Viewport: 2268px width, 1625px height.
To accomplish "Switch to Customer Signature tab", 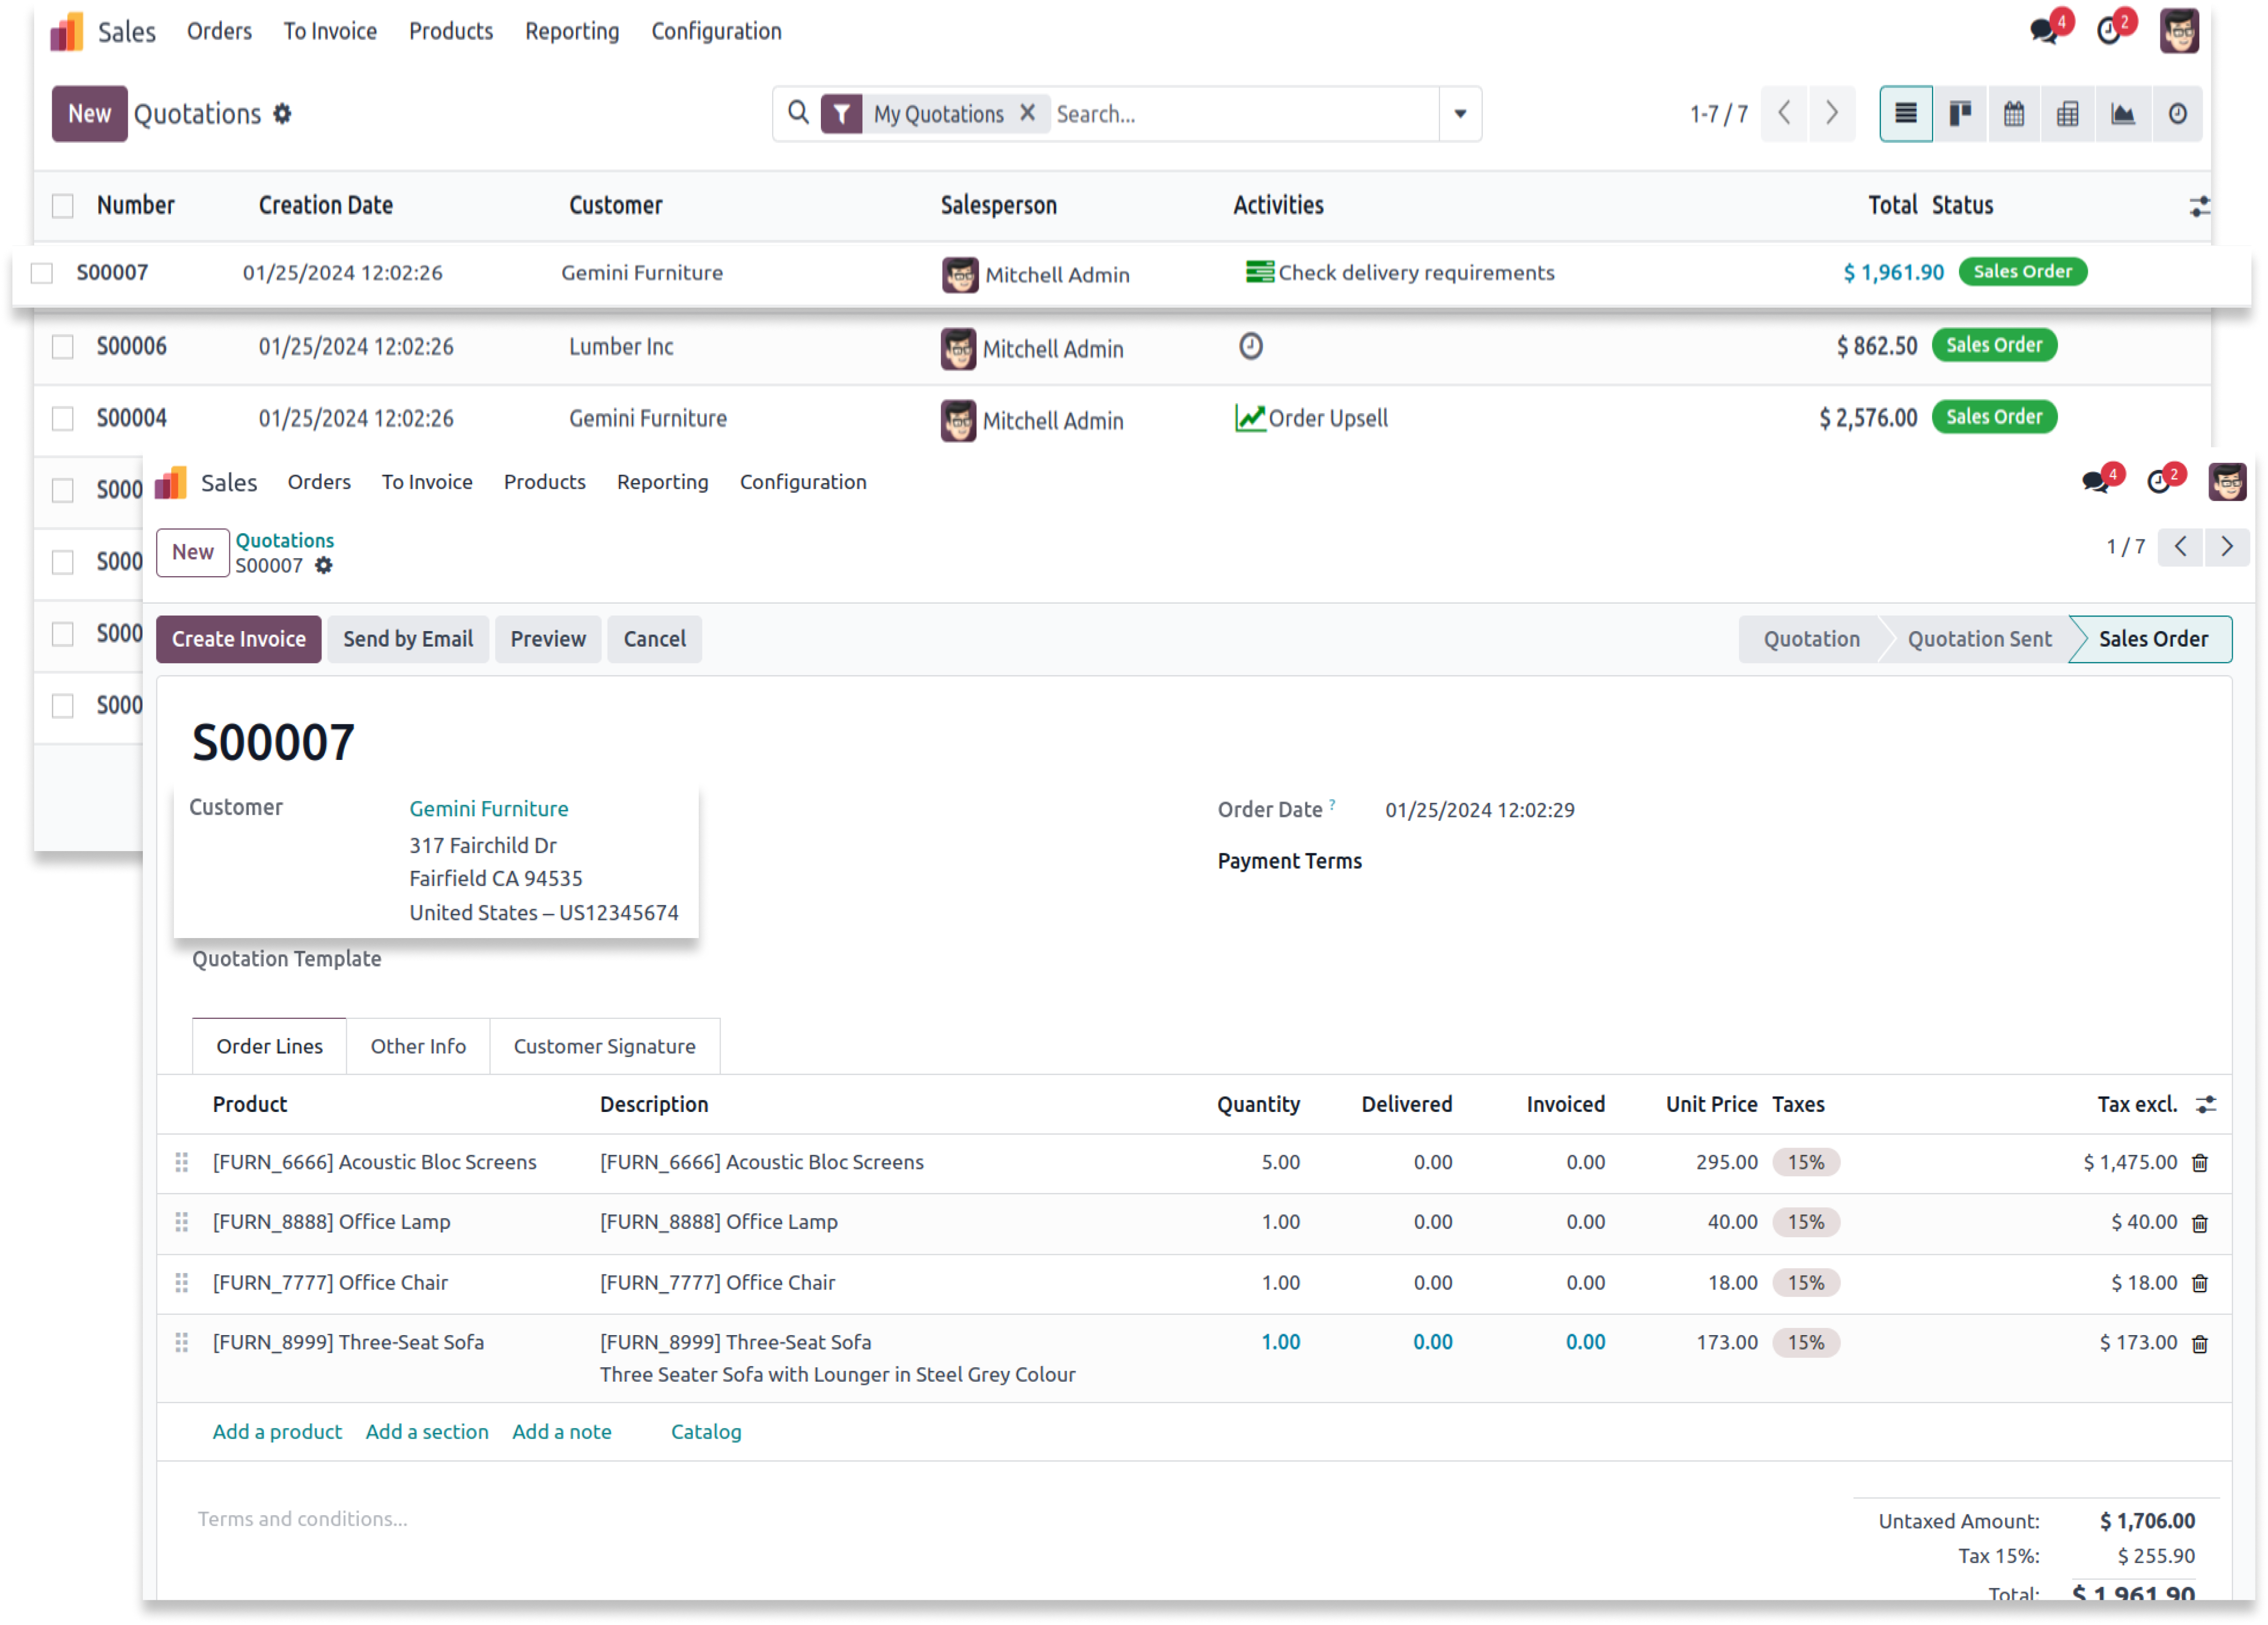I will pos(605,1046).
